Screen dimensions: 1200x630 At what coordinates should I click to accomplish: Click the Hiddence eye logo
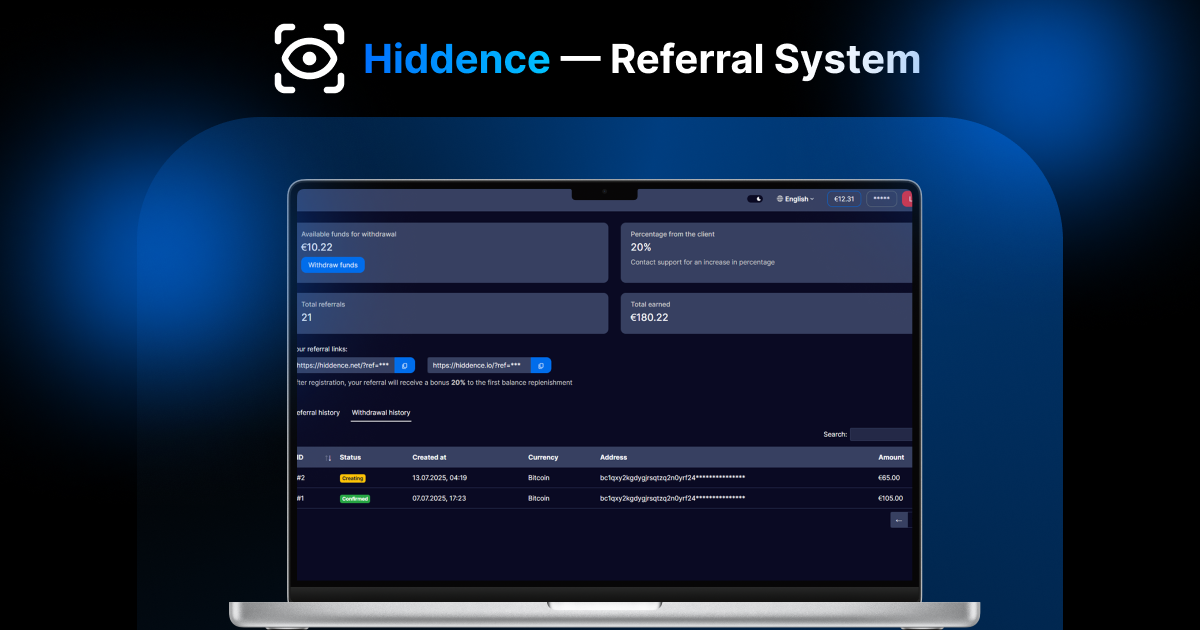point(309,58)
